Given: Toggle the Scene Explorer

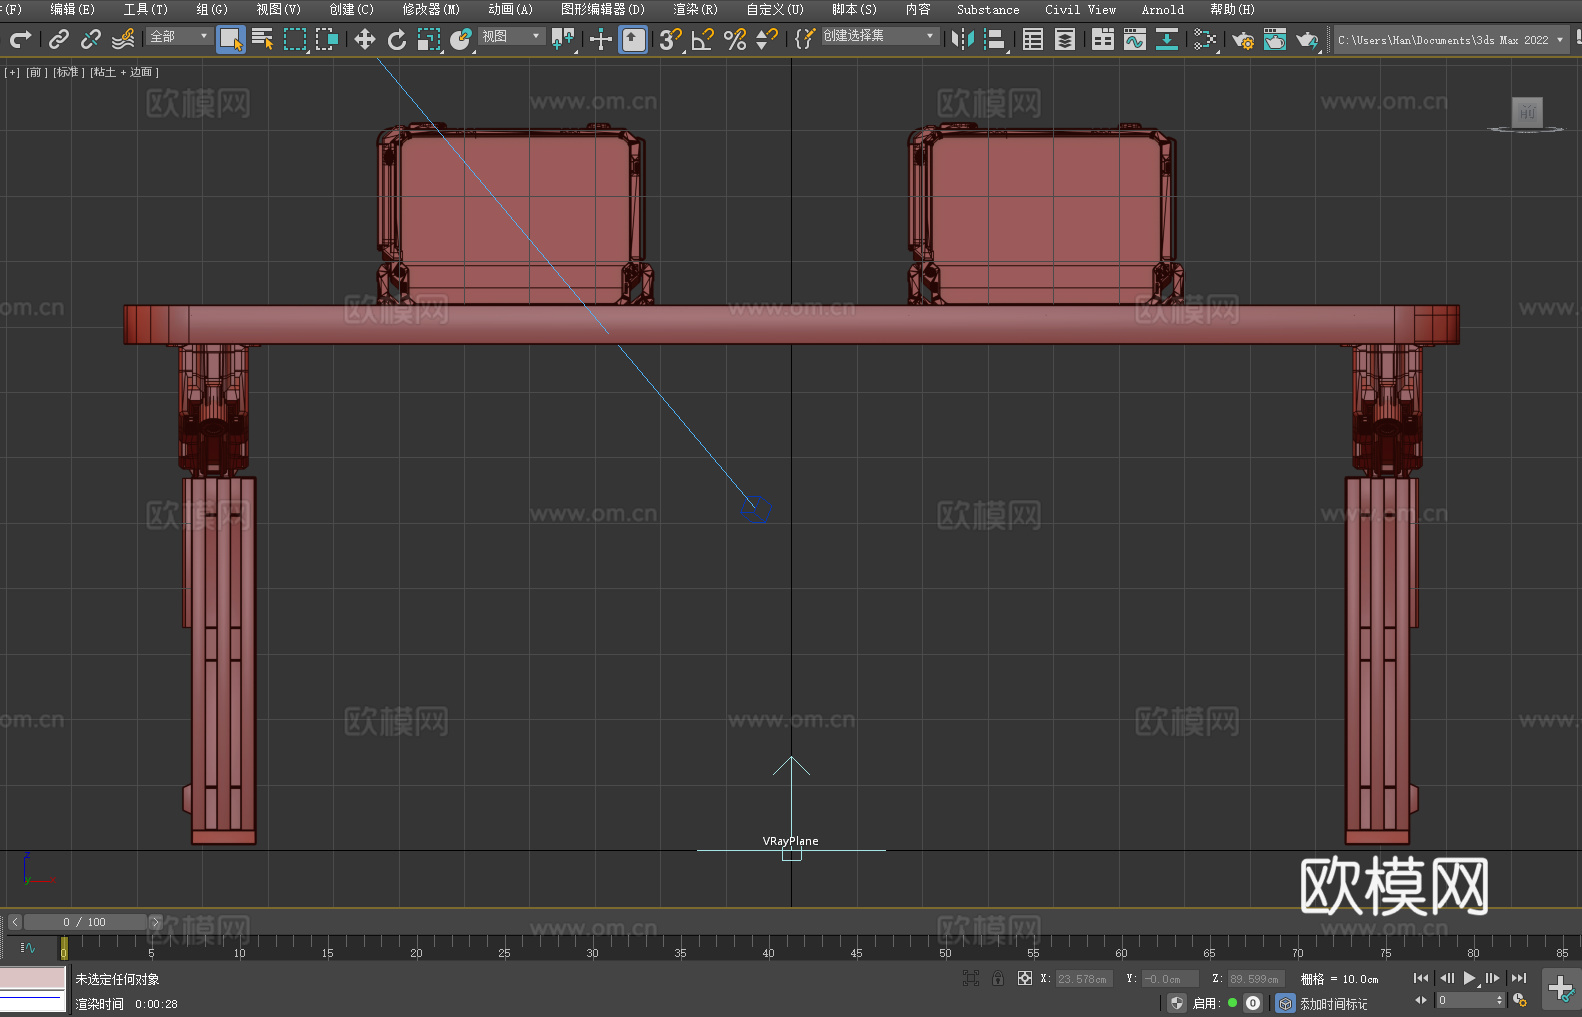Looking at the screenshot, I should [1033, 39].
